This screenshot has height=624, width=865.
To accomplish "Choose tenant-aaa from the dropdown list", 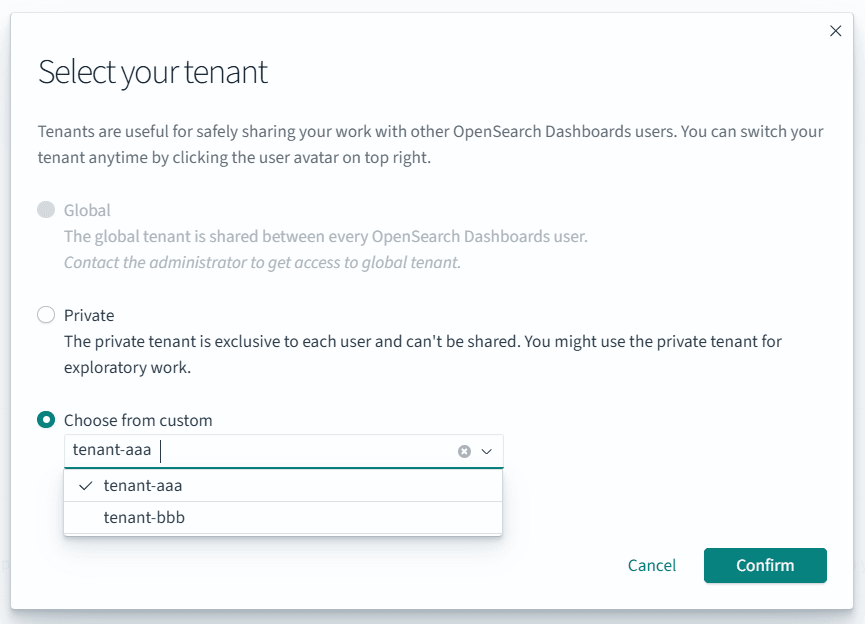I will pos(283,486).
